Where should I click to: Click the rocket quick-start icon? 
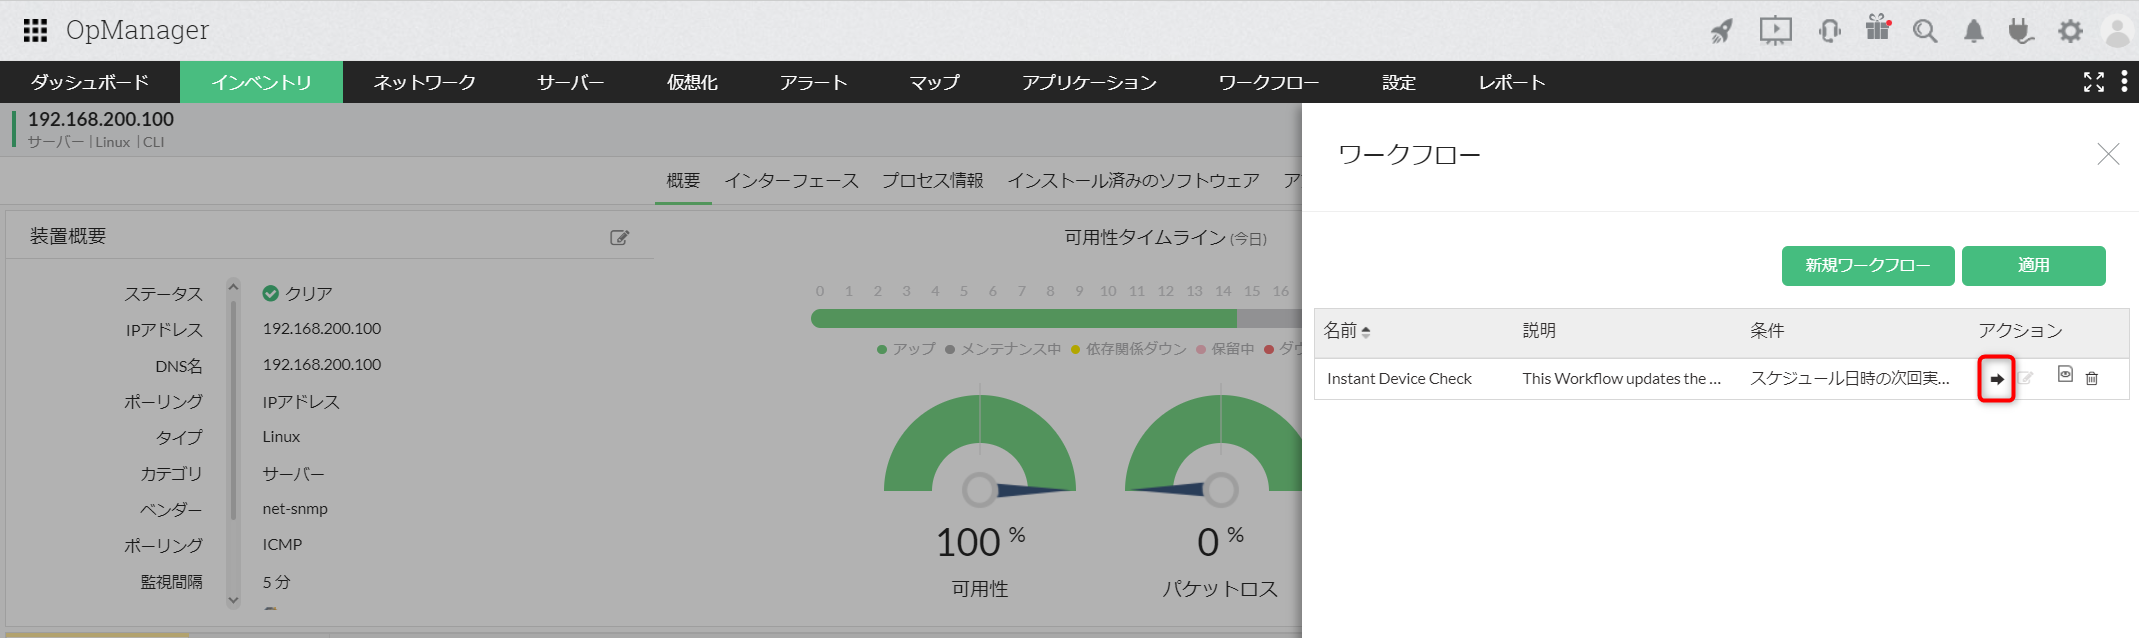tap(1721, 31)
